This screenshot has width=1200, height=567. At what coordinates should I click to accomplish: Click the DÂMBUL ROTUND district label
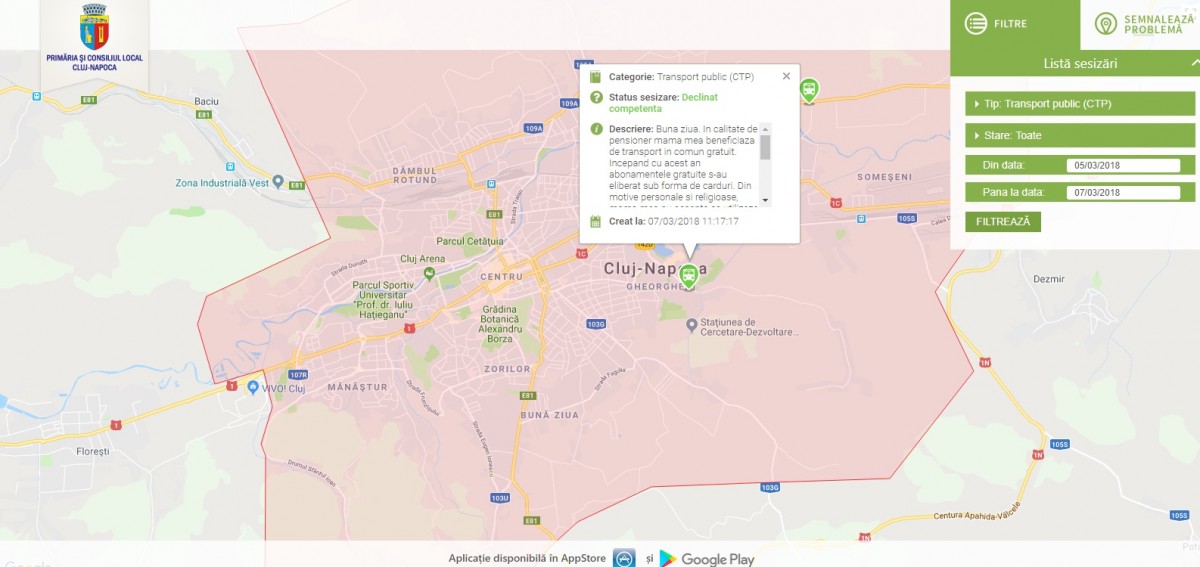point(415,175)
